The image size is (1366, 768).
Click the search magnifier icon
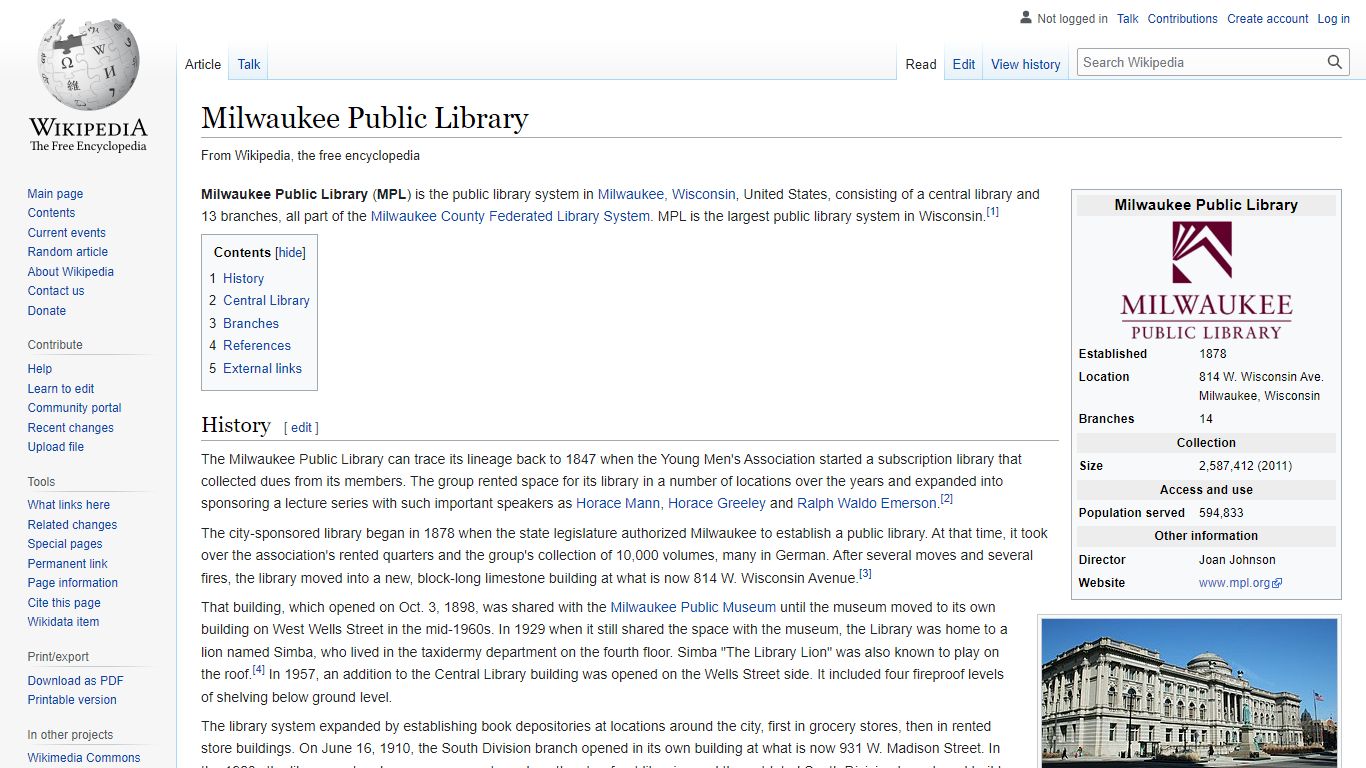[x=1335, y=62]
